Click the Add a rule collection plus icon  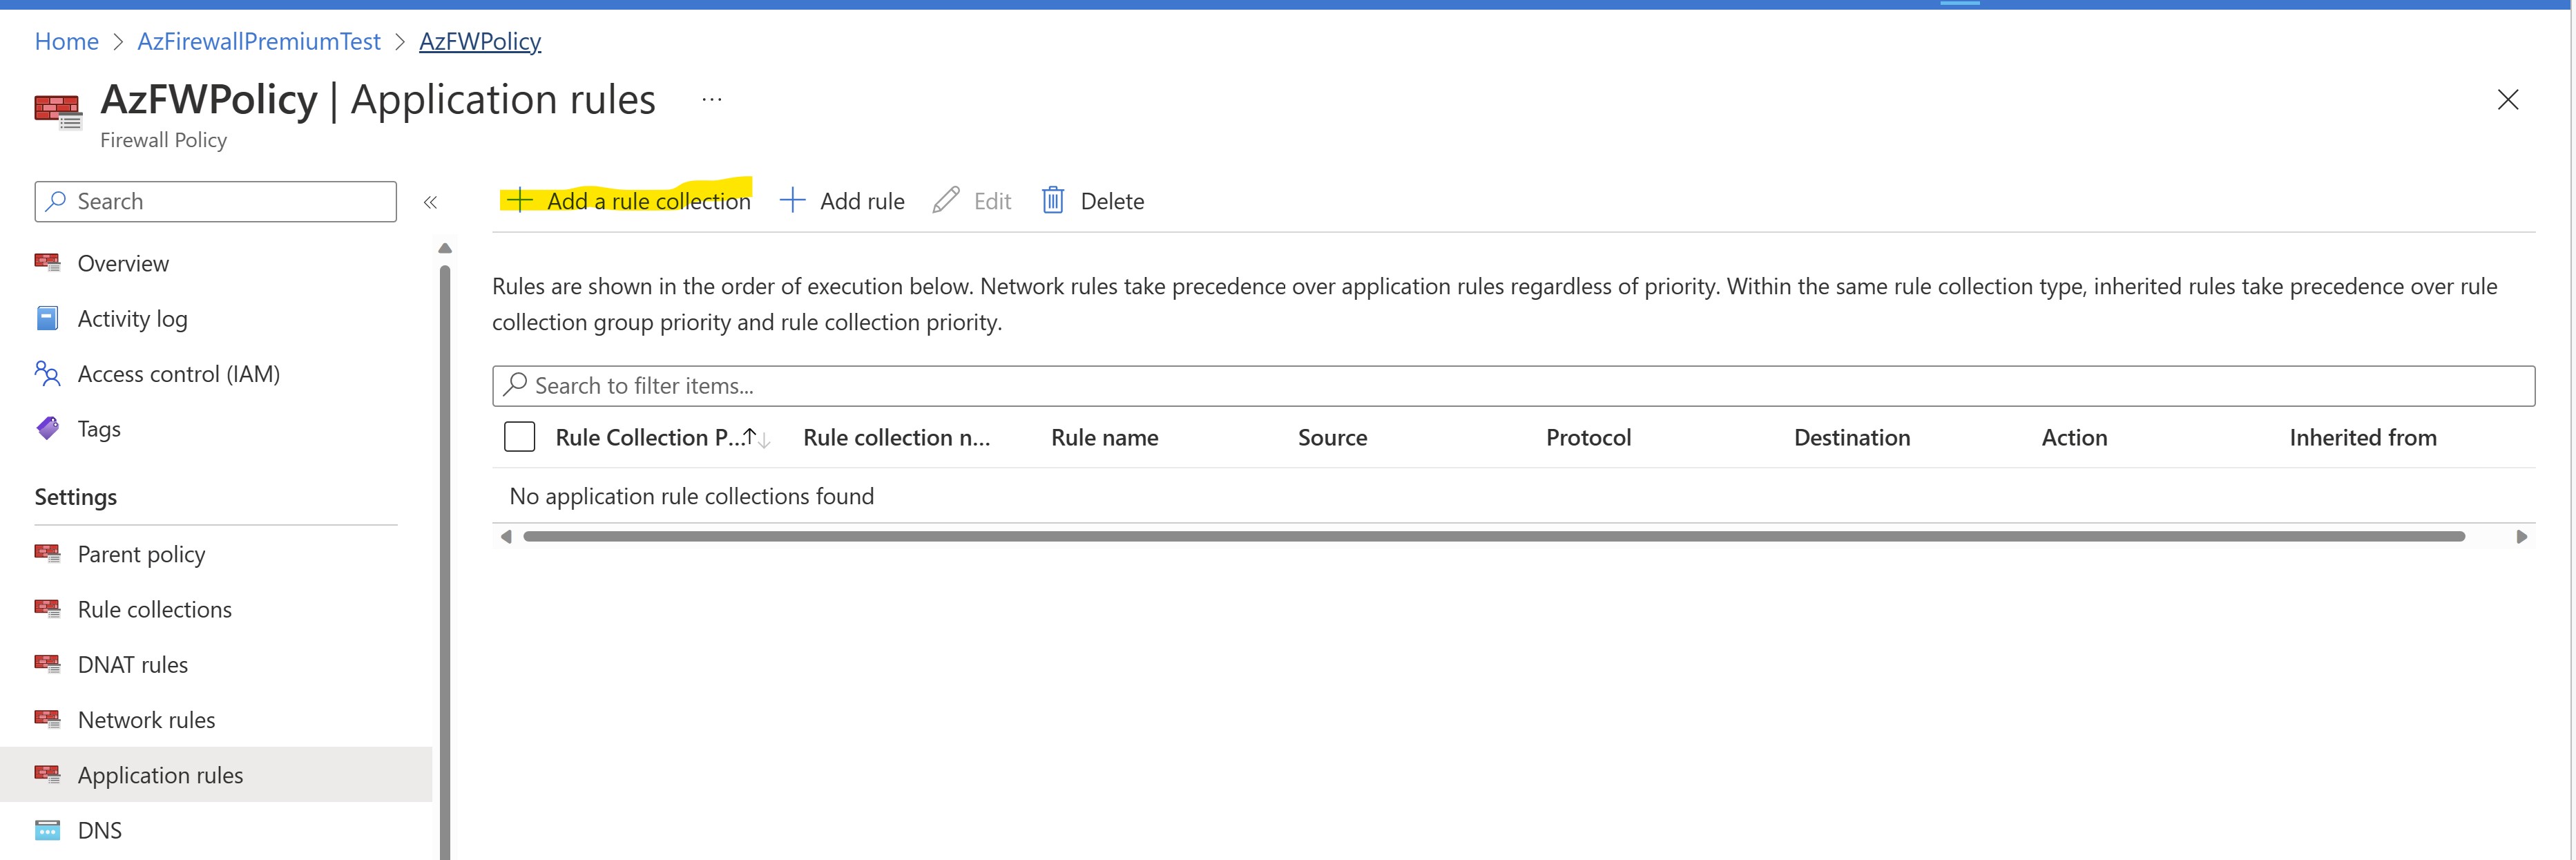[519, 201]
